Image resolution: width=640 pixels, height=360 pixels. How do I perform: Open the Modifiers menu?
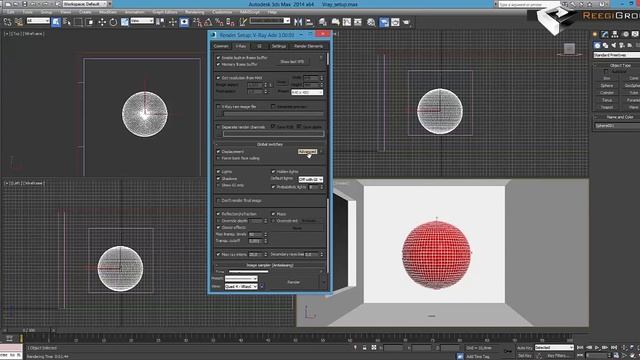[108, 12]
